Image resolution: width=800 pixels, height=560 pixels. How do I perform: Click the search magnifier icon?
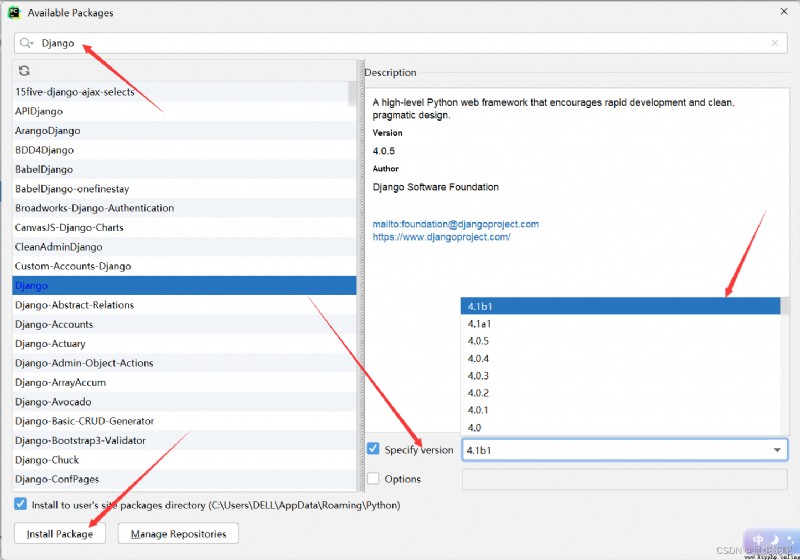point(26,43)
